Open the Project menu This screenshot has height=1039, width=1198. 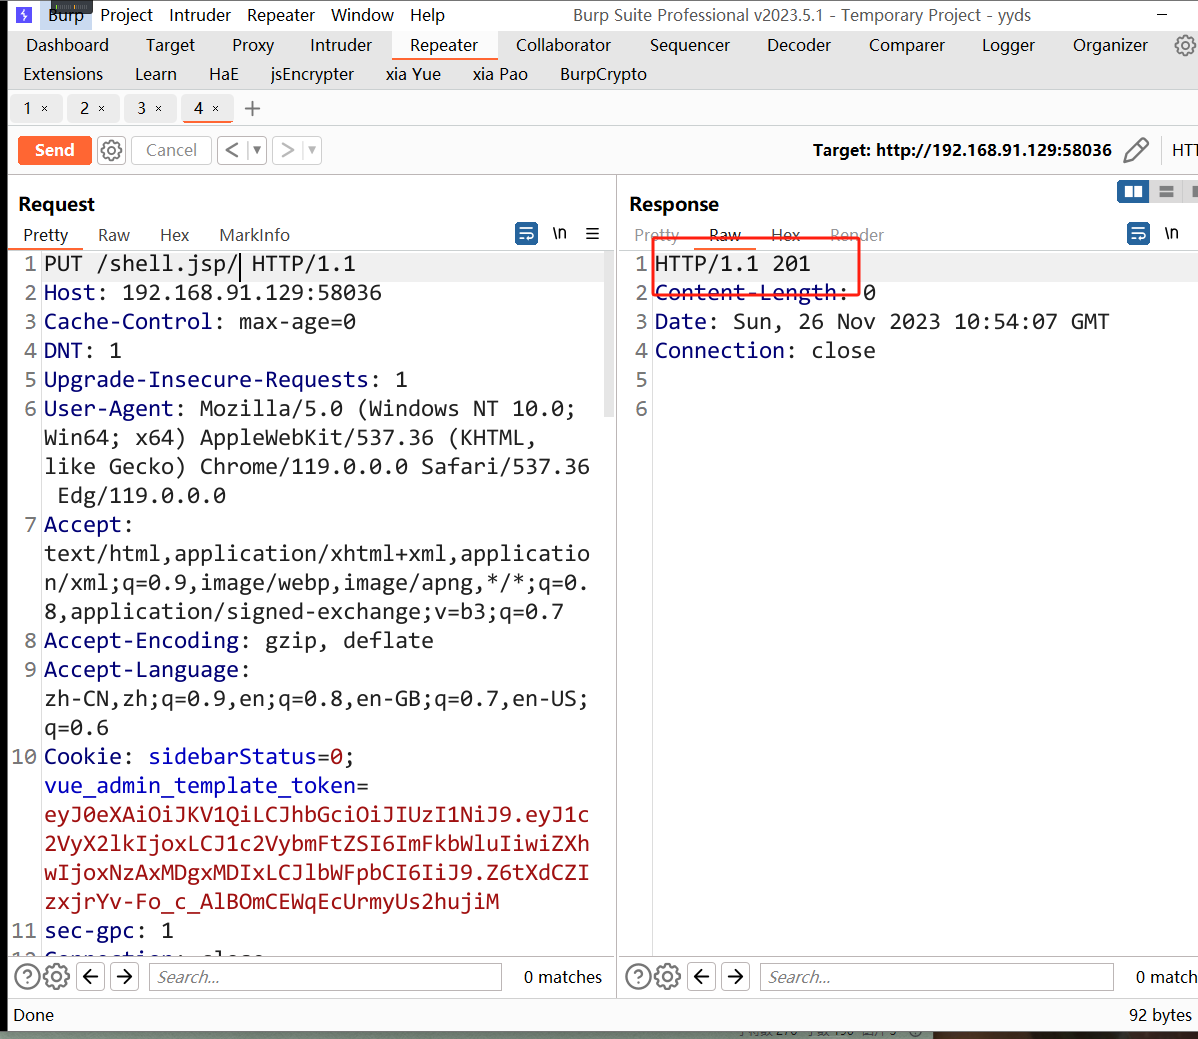pos(126,15)
